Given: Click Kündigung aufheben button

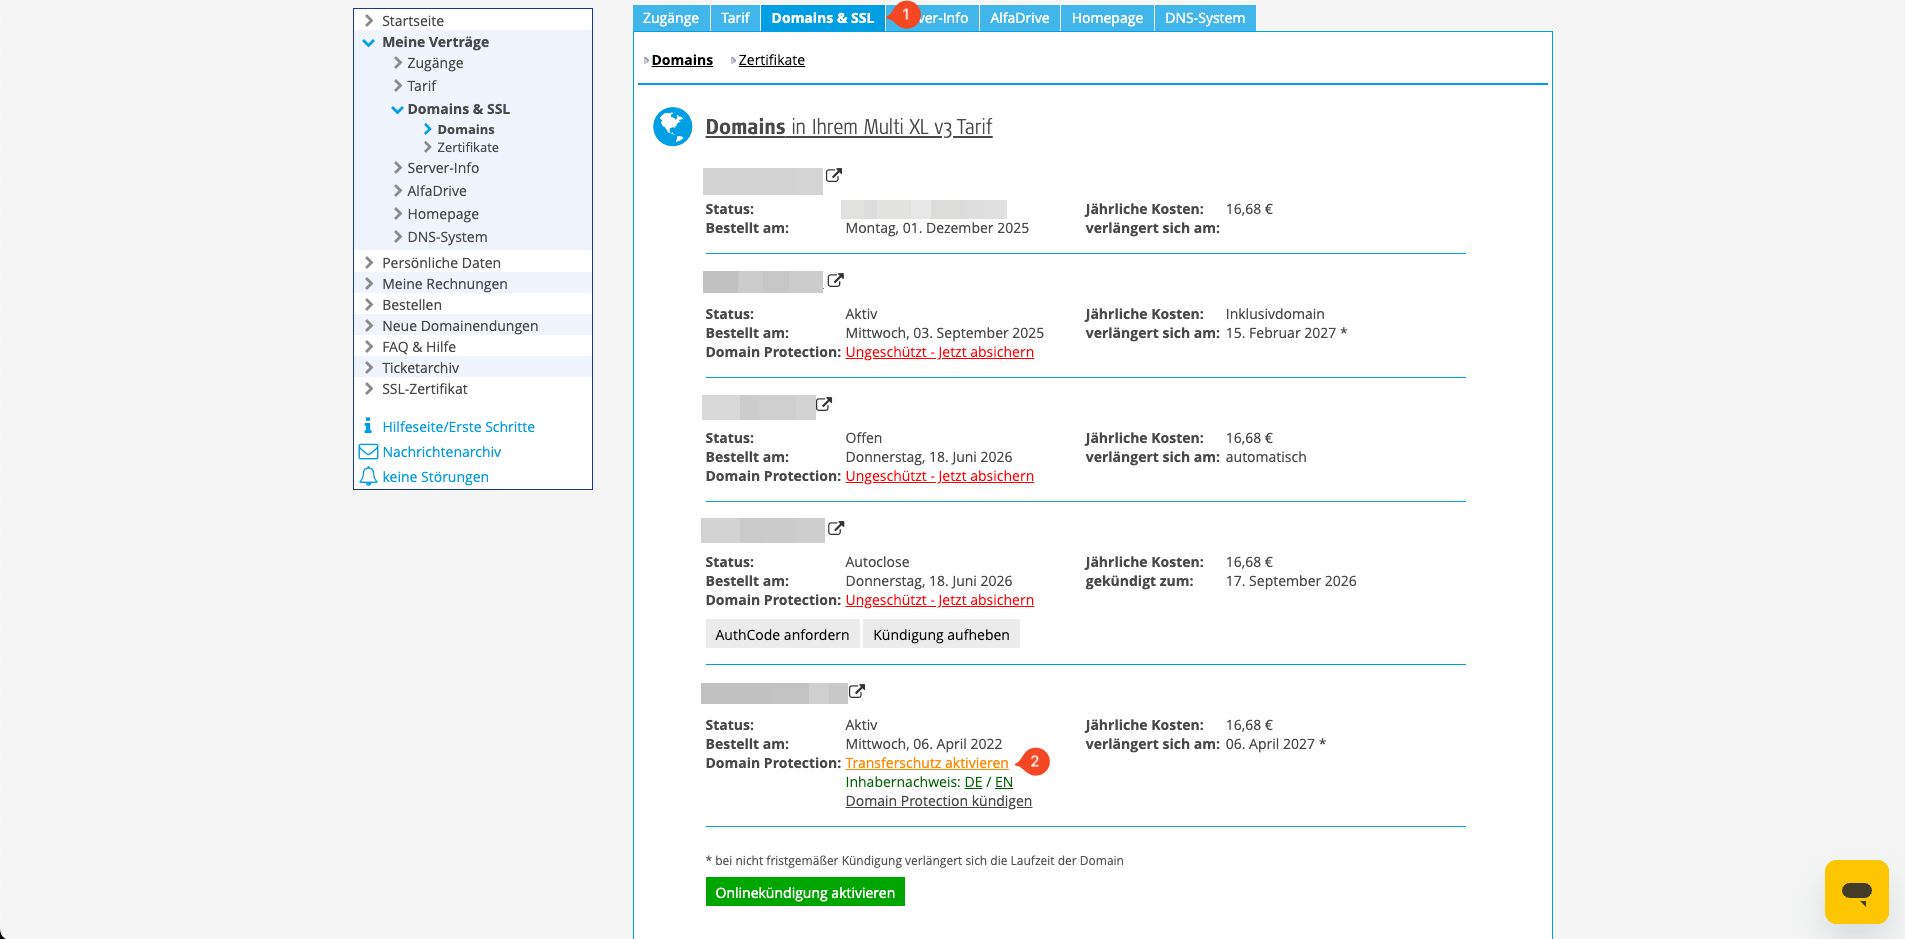Looking at the screenshot, I should (941, 635).
